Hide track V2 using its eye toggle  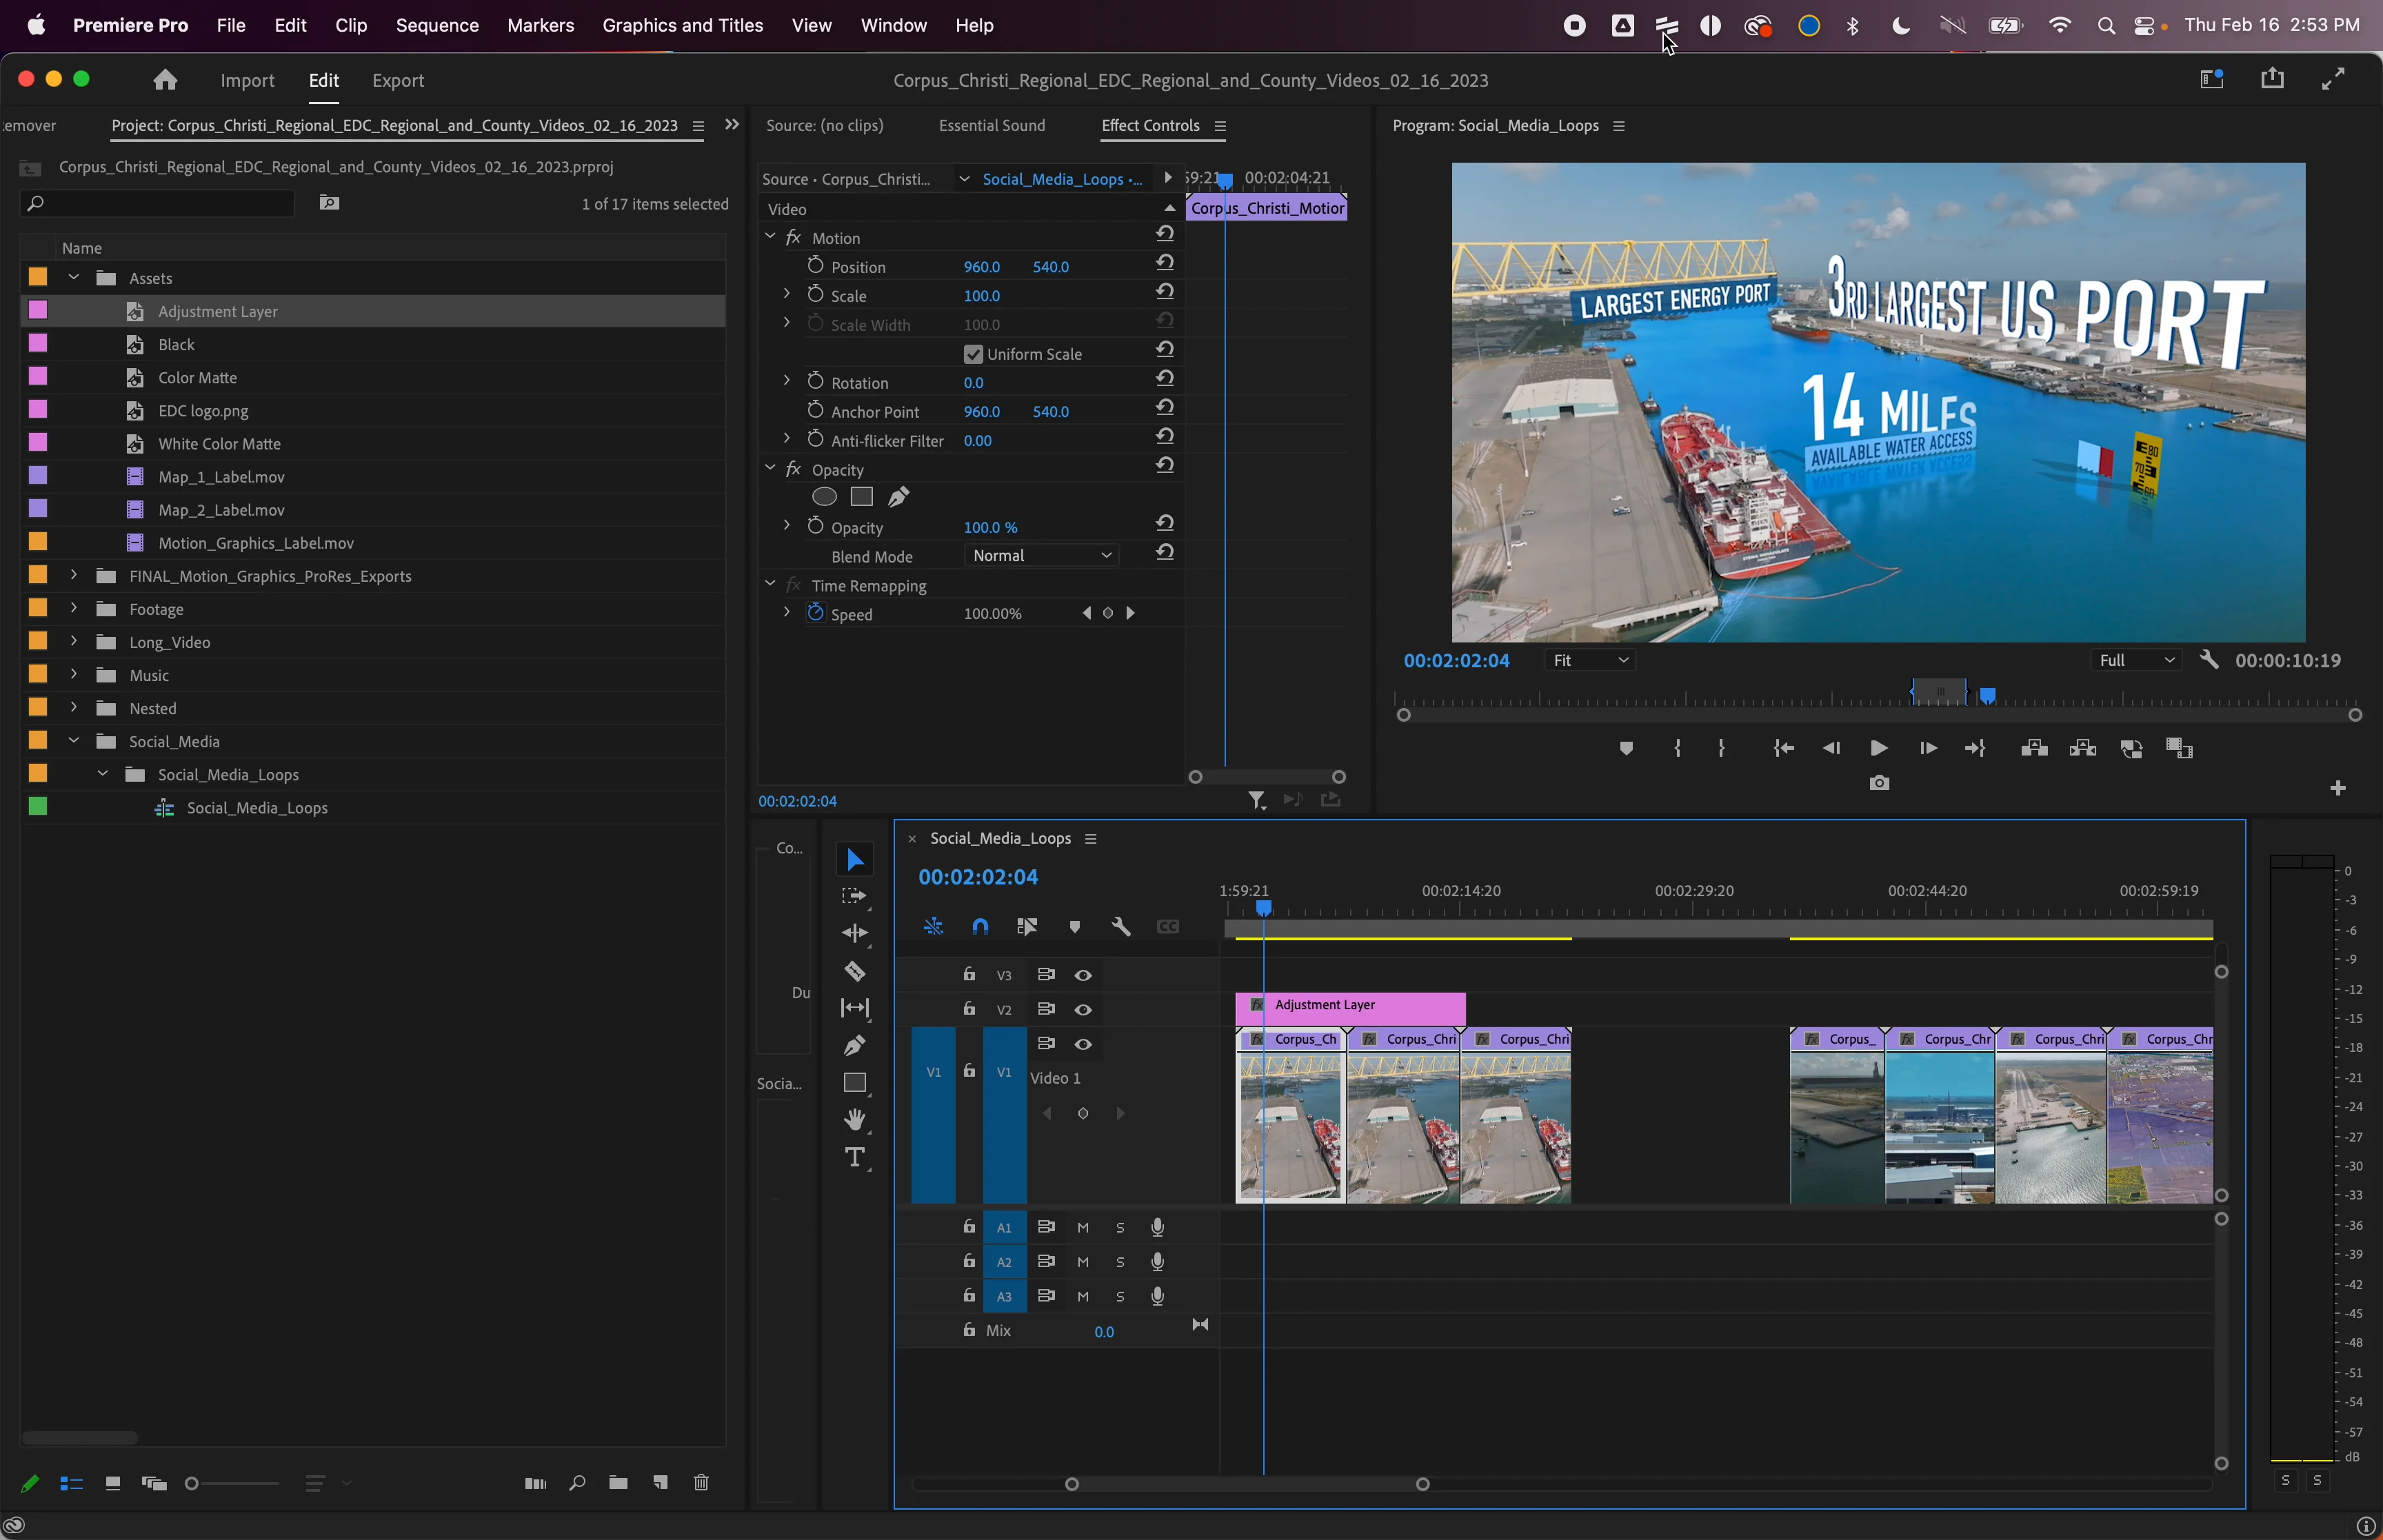click(x=1084, y=1010)
